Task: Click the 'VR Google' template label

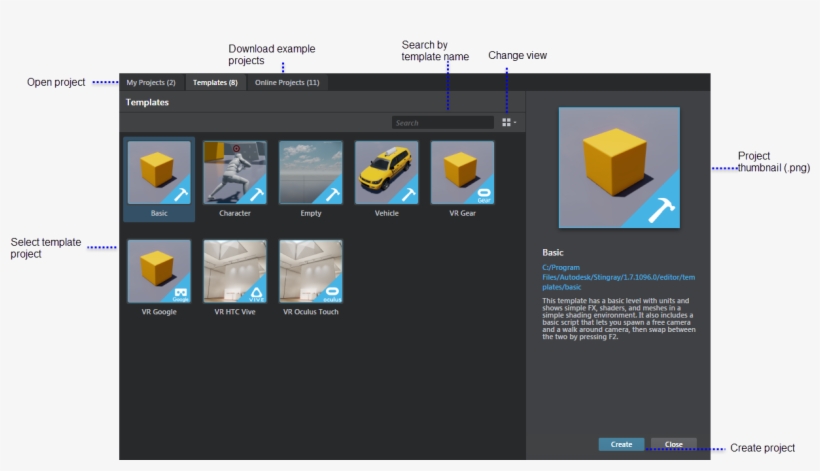Action: (x=159, y=312)
